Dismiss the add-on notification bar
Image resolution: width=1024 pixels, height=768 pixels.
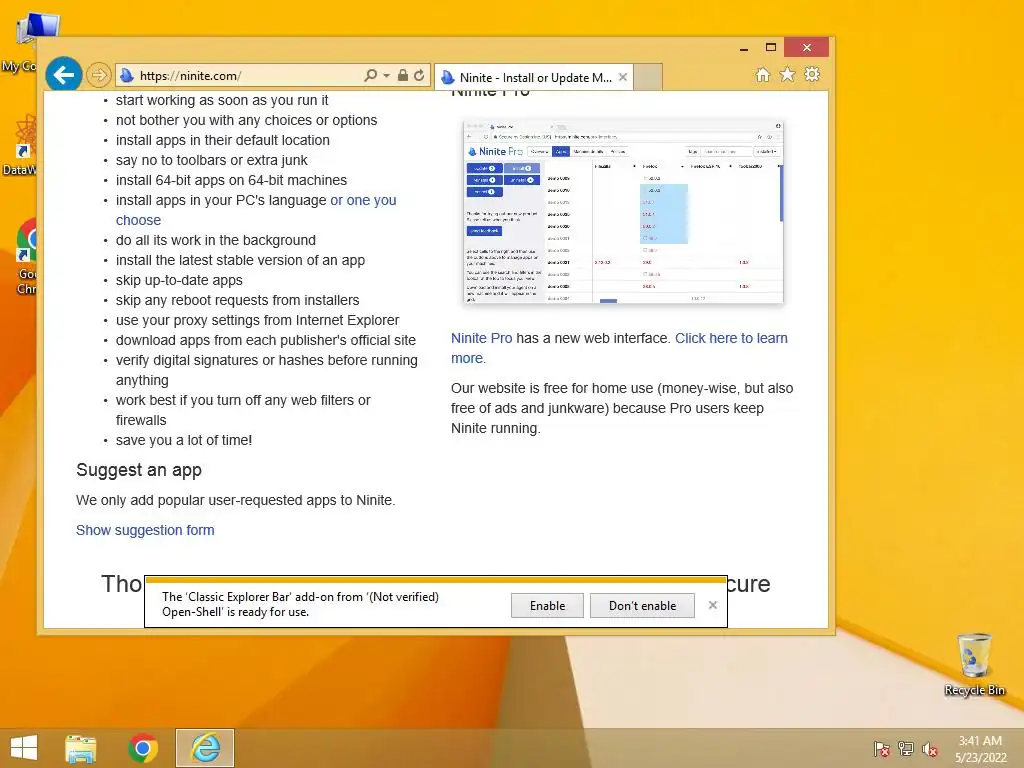point(712,605)
